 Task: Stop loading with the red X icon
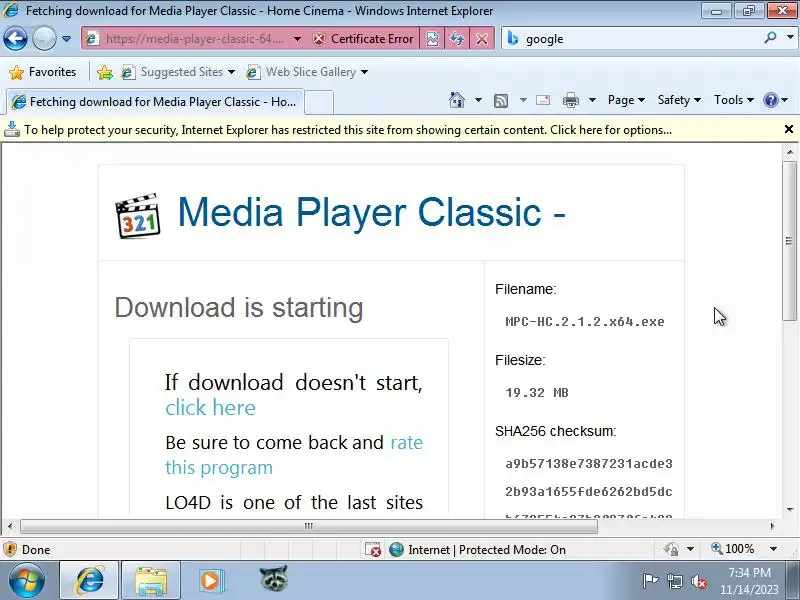(481, 39)
